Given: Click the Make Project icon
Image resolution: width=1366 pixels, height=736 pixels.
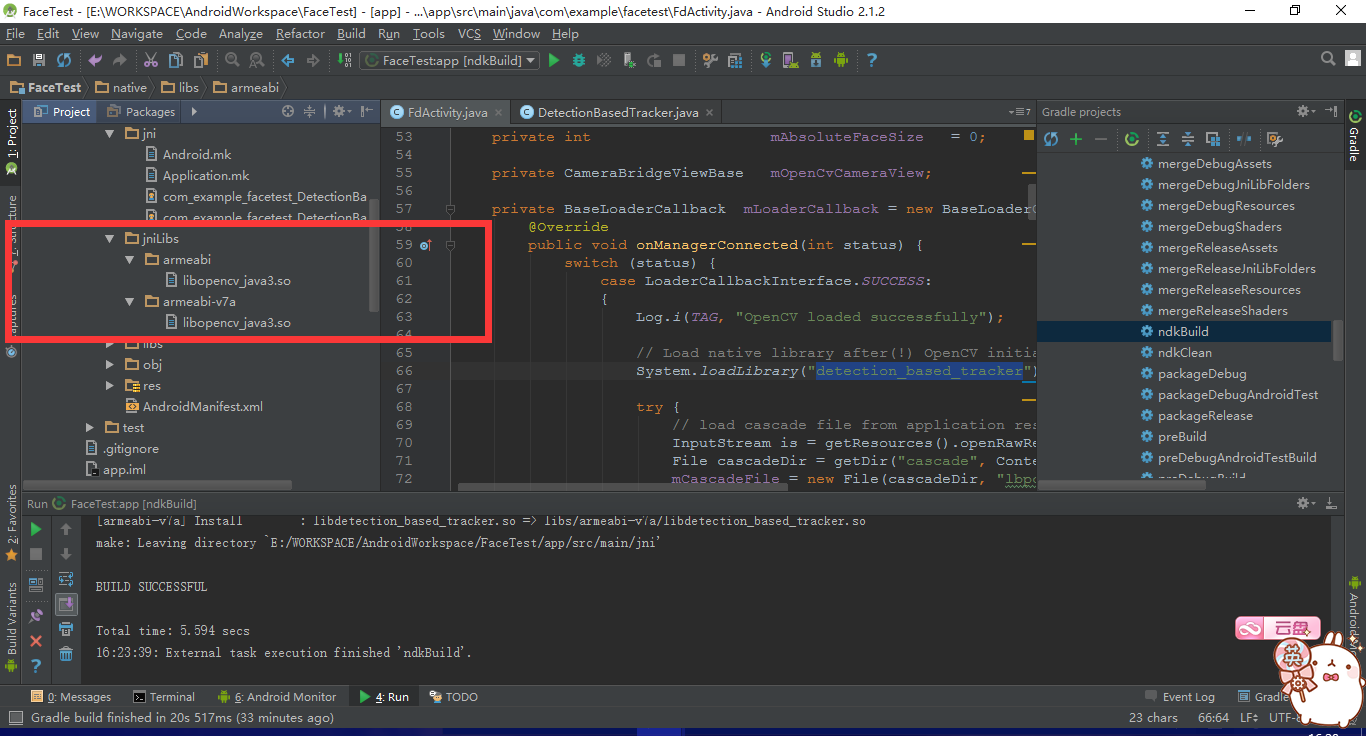Looking at the screenshot, I should point(343,60).
